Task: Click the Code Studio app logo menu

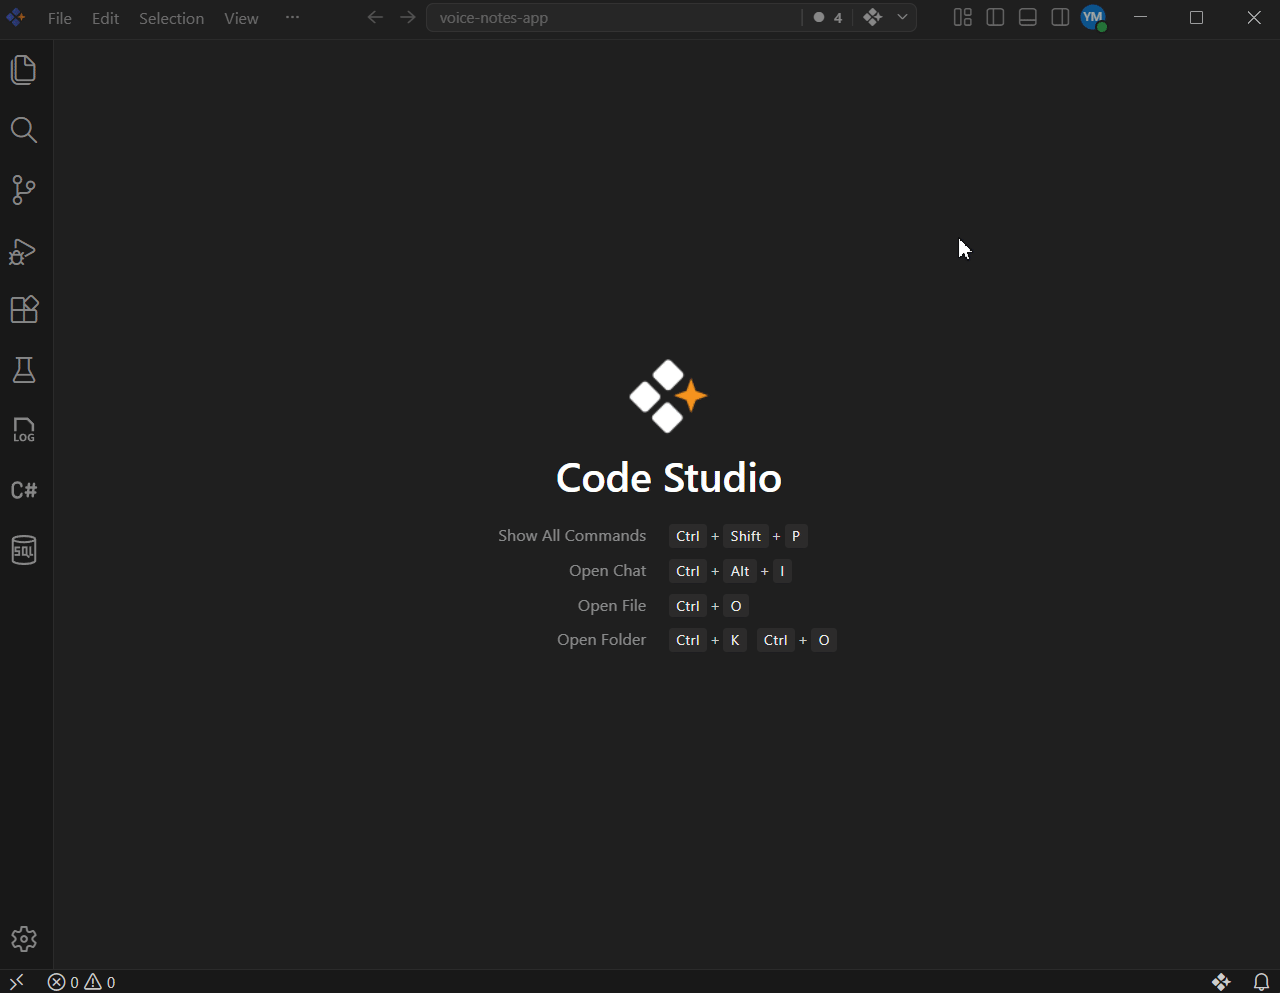Action: [x=15, y=17]
